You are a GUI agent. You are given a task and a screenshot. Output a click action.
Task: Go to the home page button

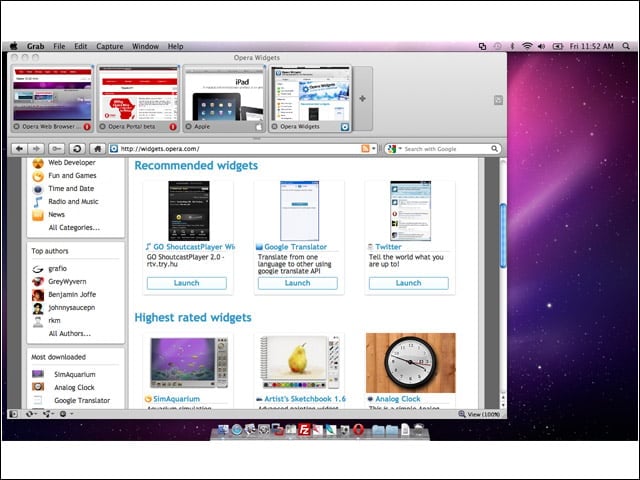click(x=97, y=149)
